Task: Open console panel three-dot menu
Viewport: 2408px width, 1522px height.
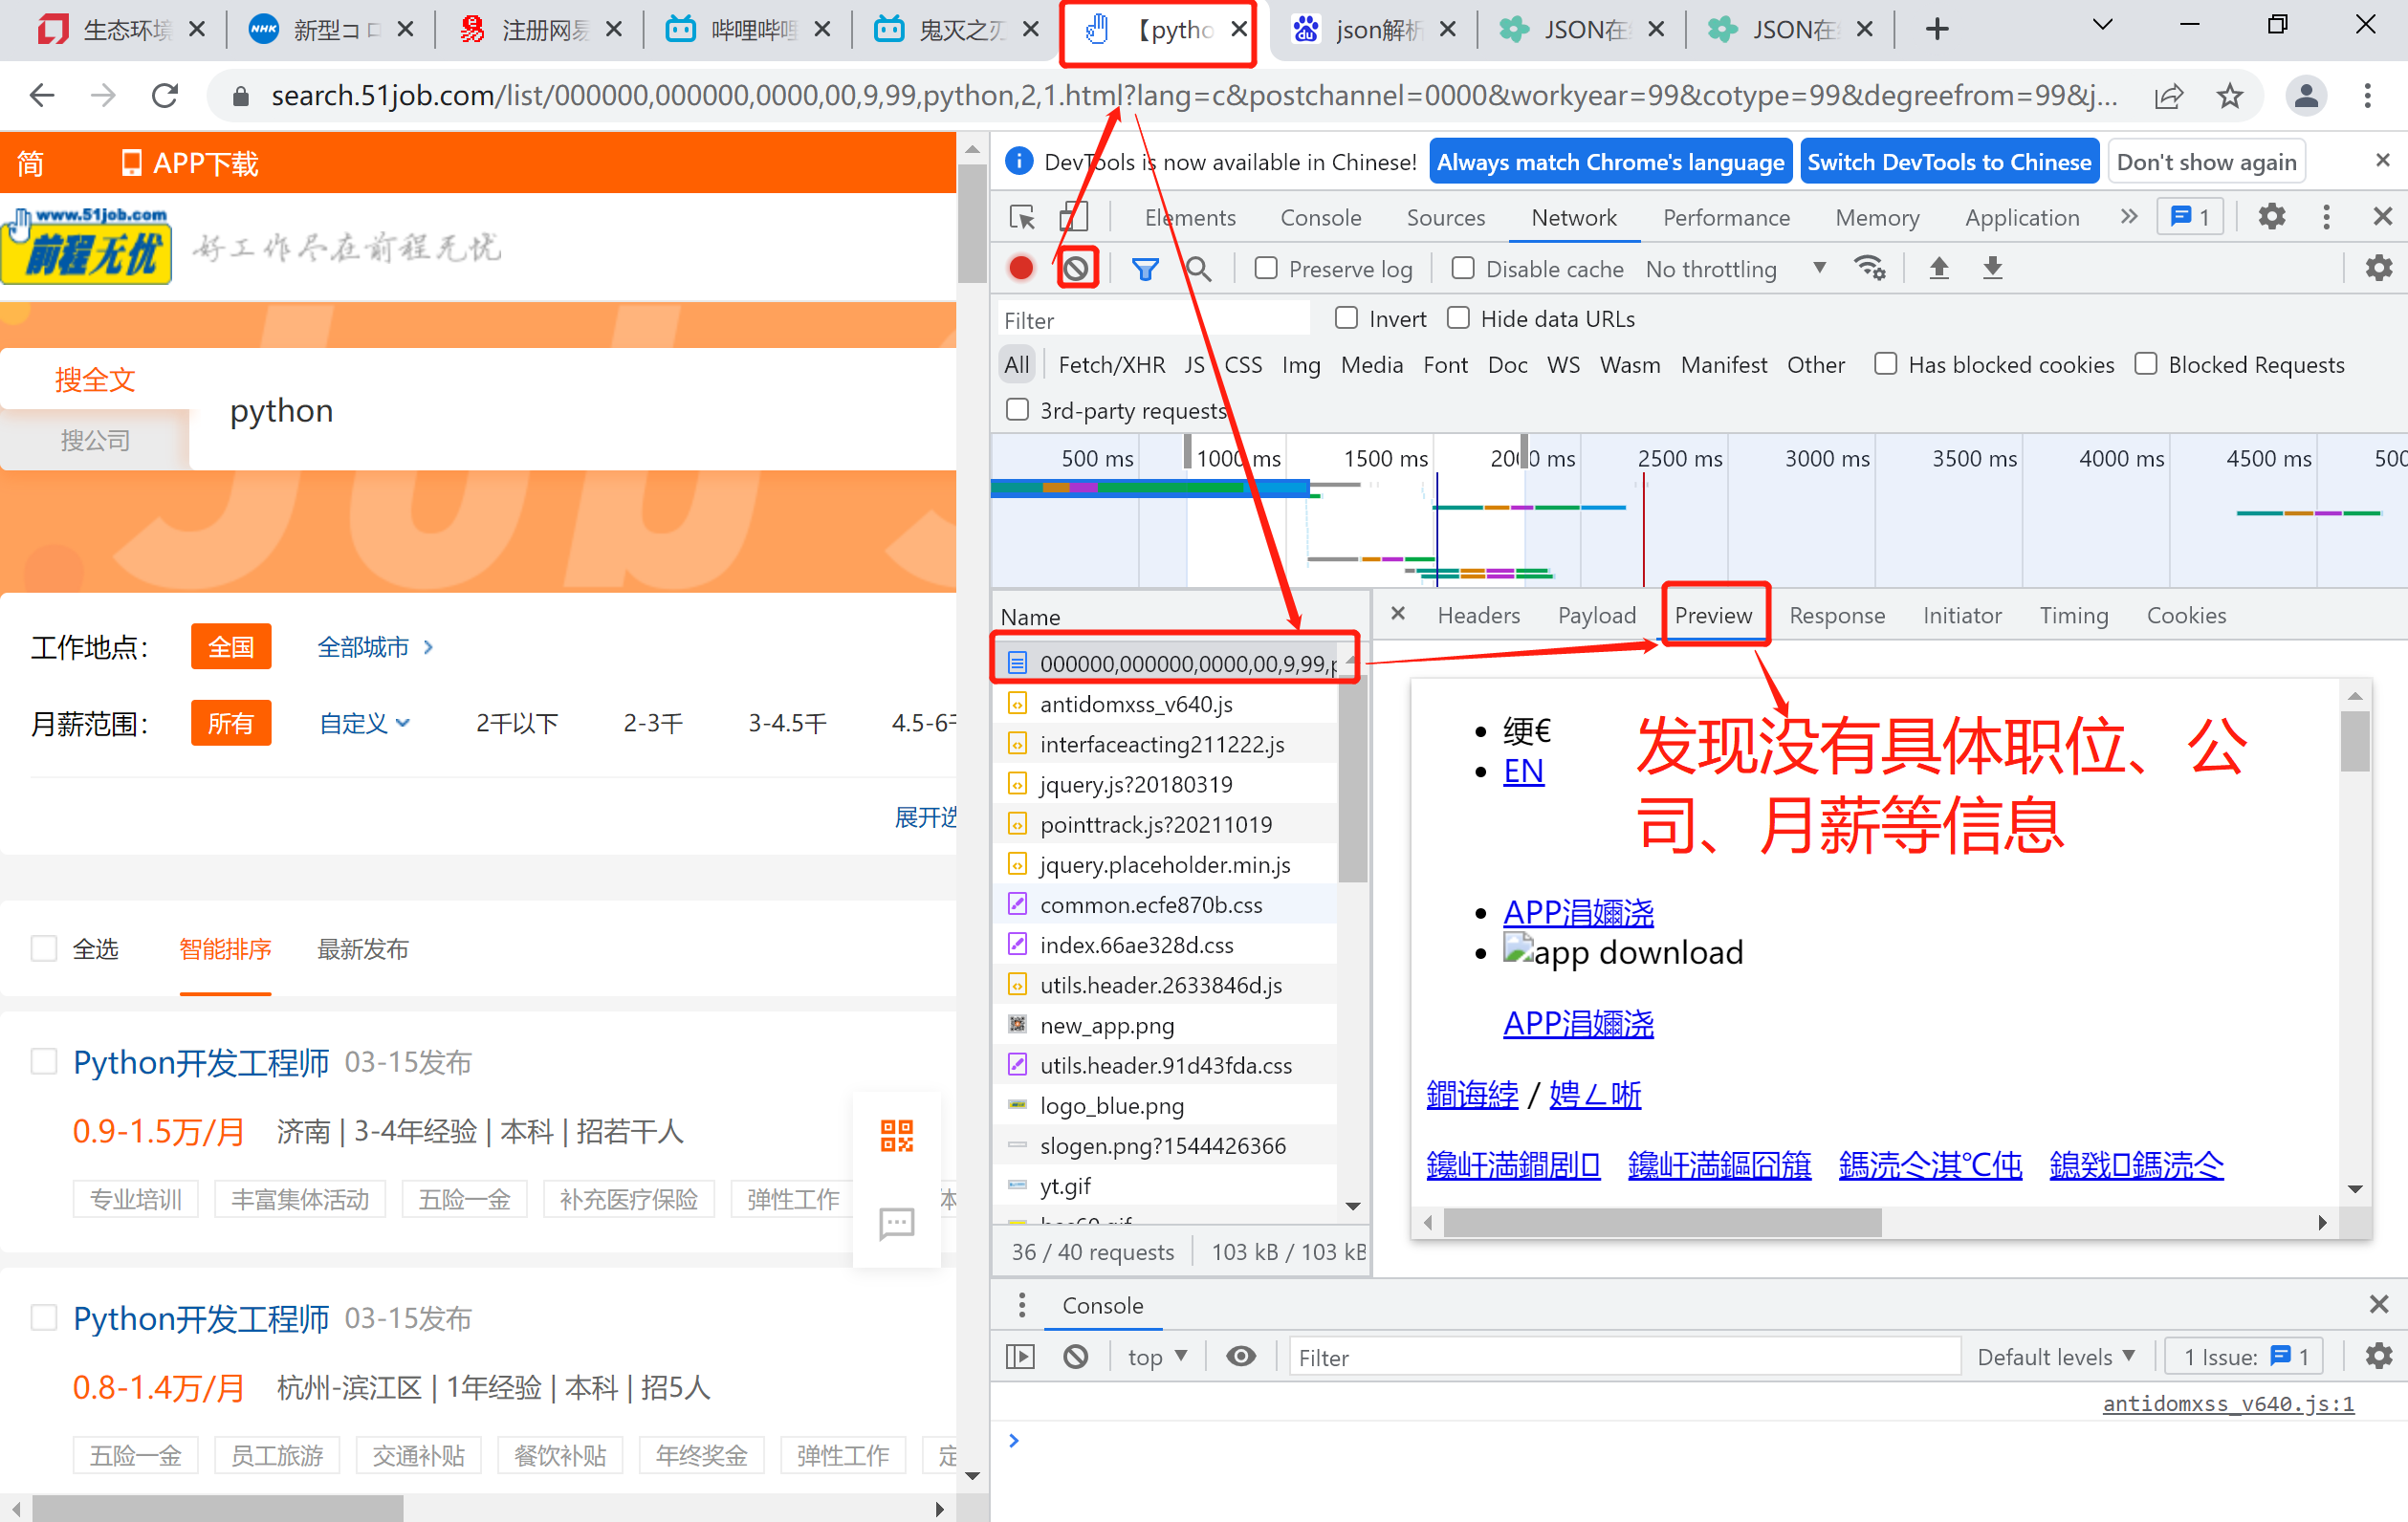Action: click(x=1021, y=1304)
